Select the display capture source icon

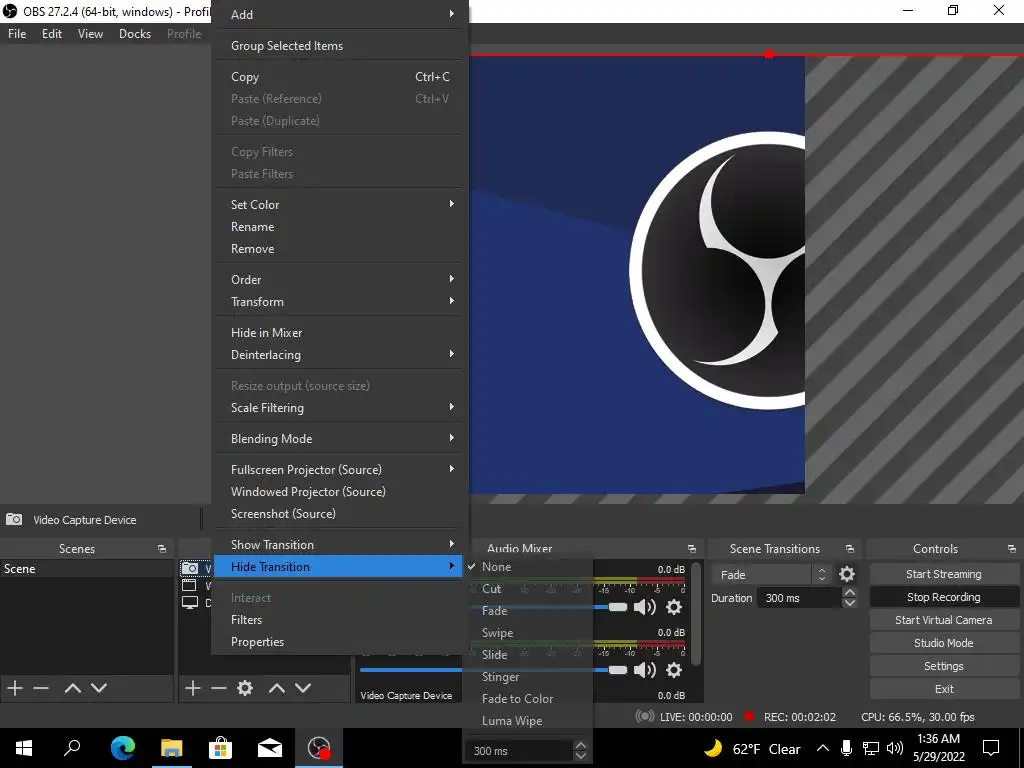[x=189, y=602]
